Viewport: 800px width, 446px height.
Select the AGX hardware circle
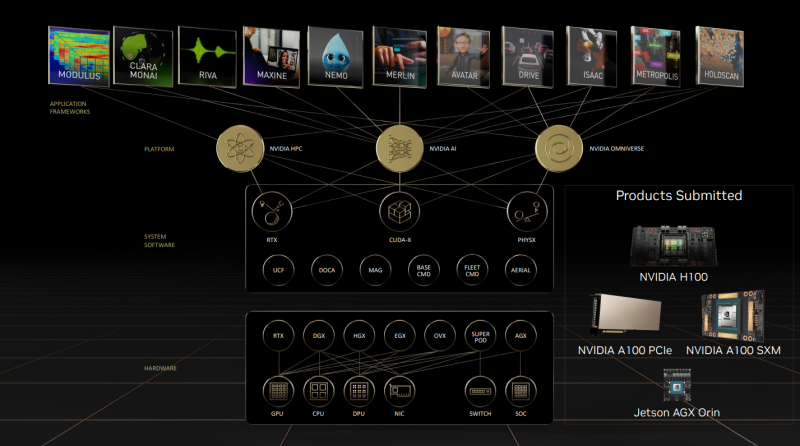click(521, 336)
